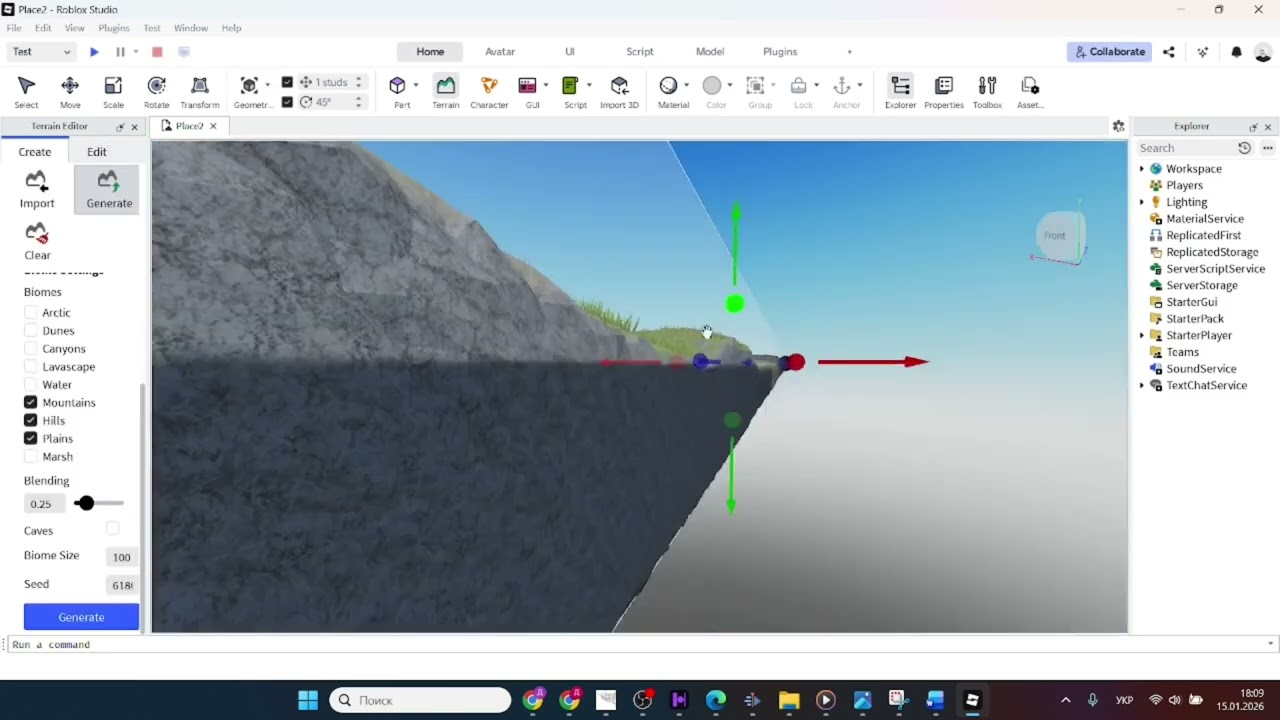Enable the Dunes biome checkbox

[x=31, y=331]
